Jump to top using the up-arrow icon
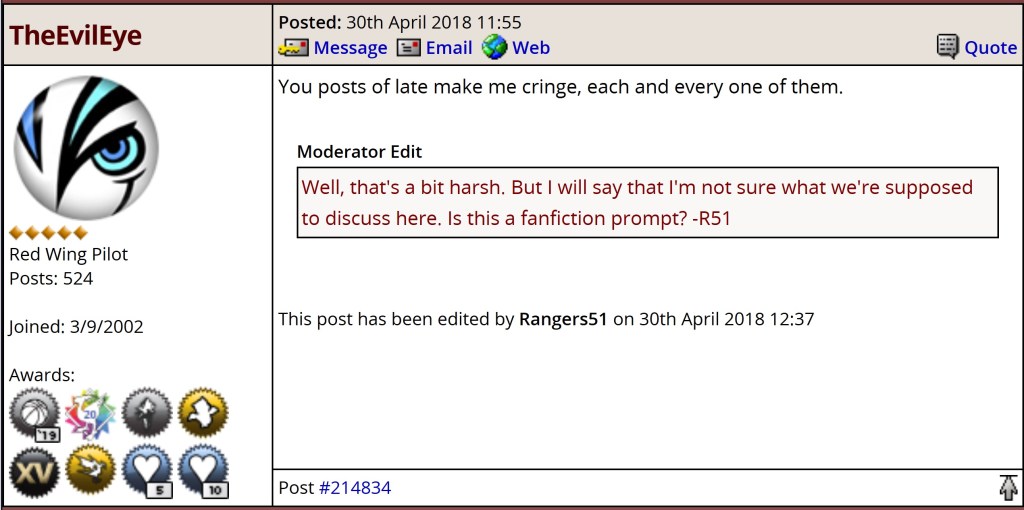Image resolution: width=1024 pixels, height=510 pixels. [1007, 488]
